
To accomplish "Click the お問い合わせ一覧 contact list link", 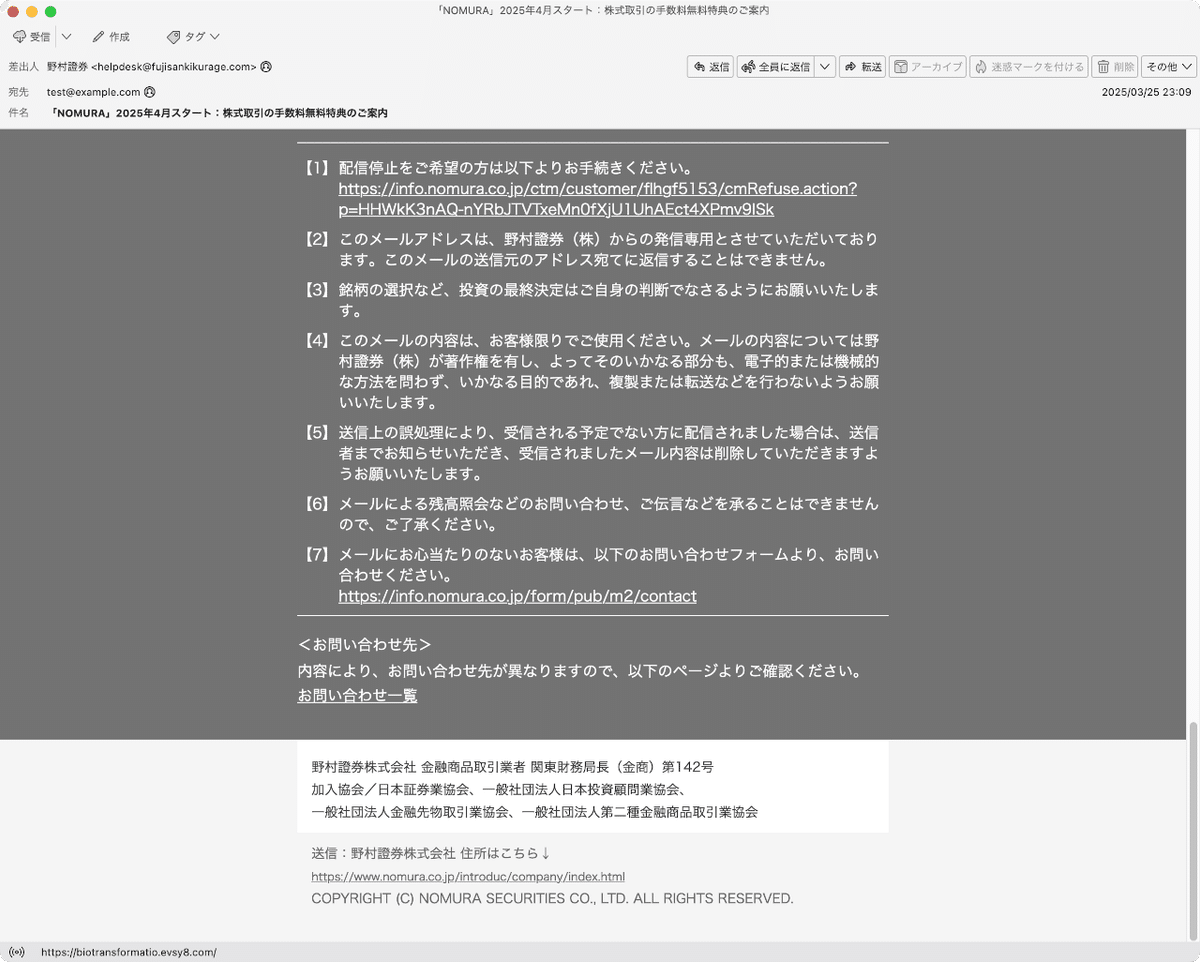I will [357, 695].
